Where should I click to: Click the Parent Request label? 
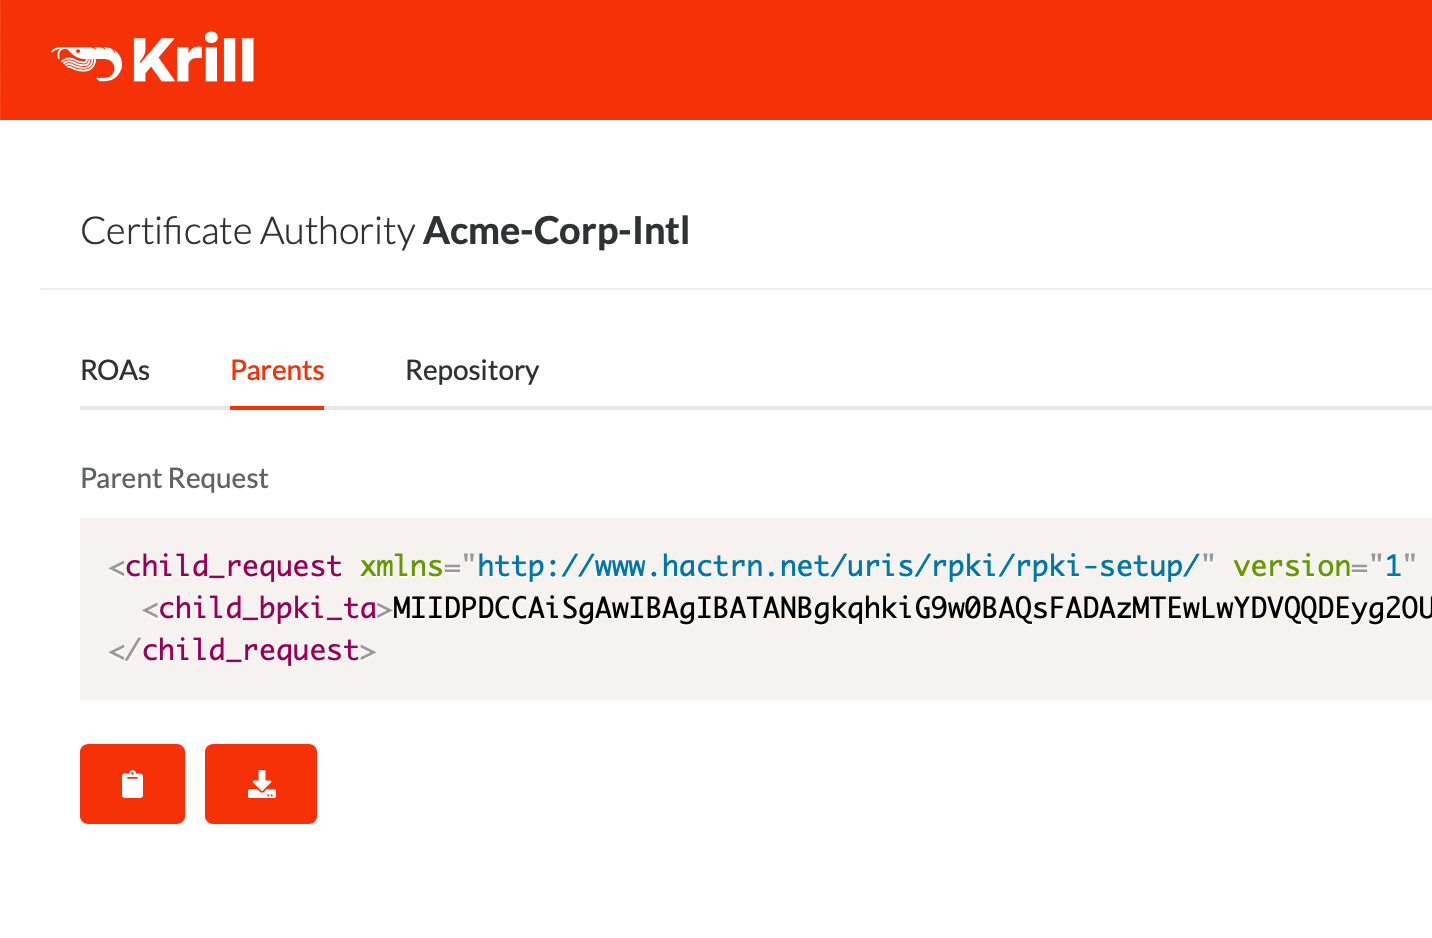[174, 478]
